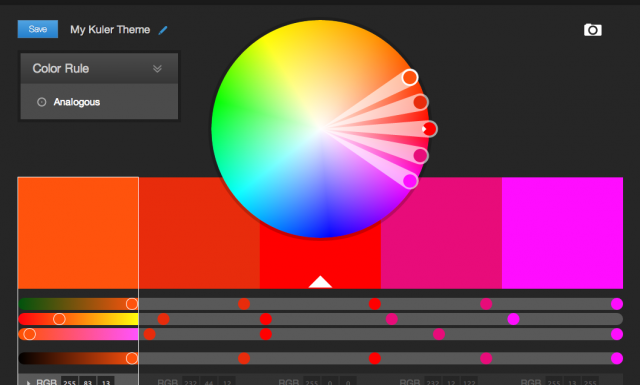
Task: Click the blue Save button
Action: 38,29
